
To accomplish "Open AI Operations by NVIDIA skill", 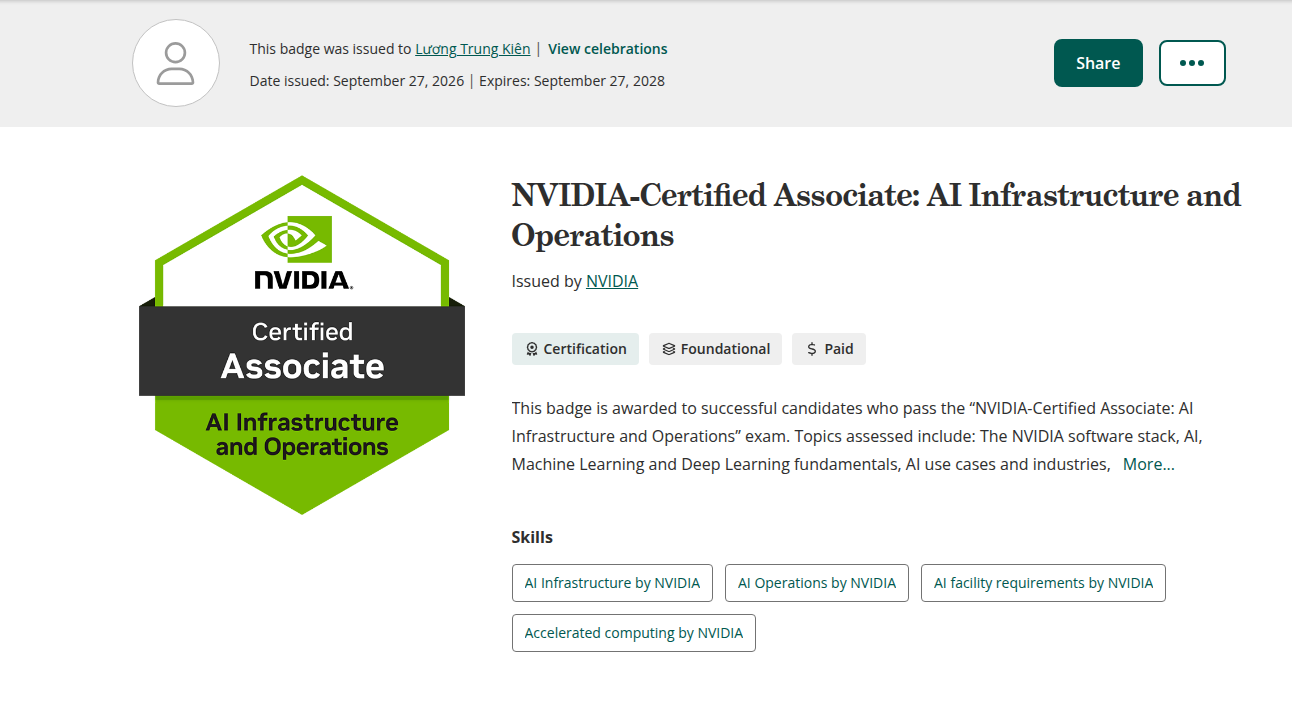I will 817,583.
